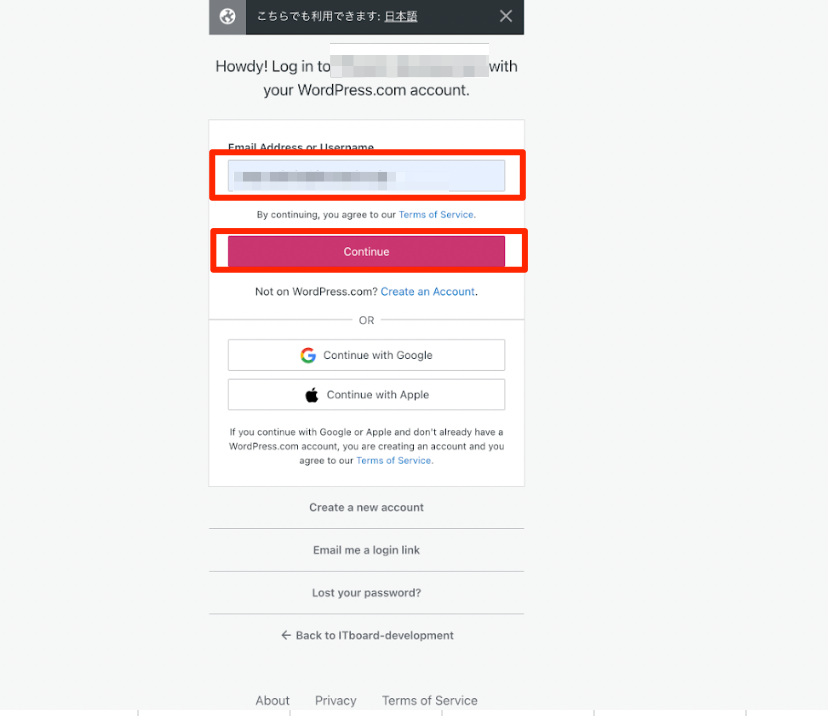This screenshot has width=828, height=716.
Task: Go back via Back to ITboard-development text
Action: [x=374, y=635]
